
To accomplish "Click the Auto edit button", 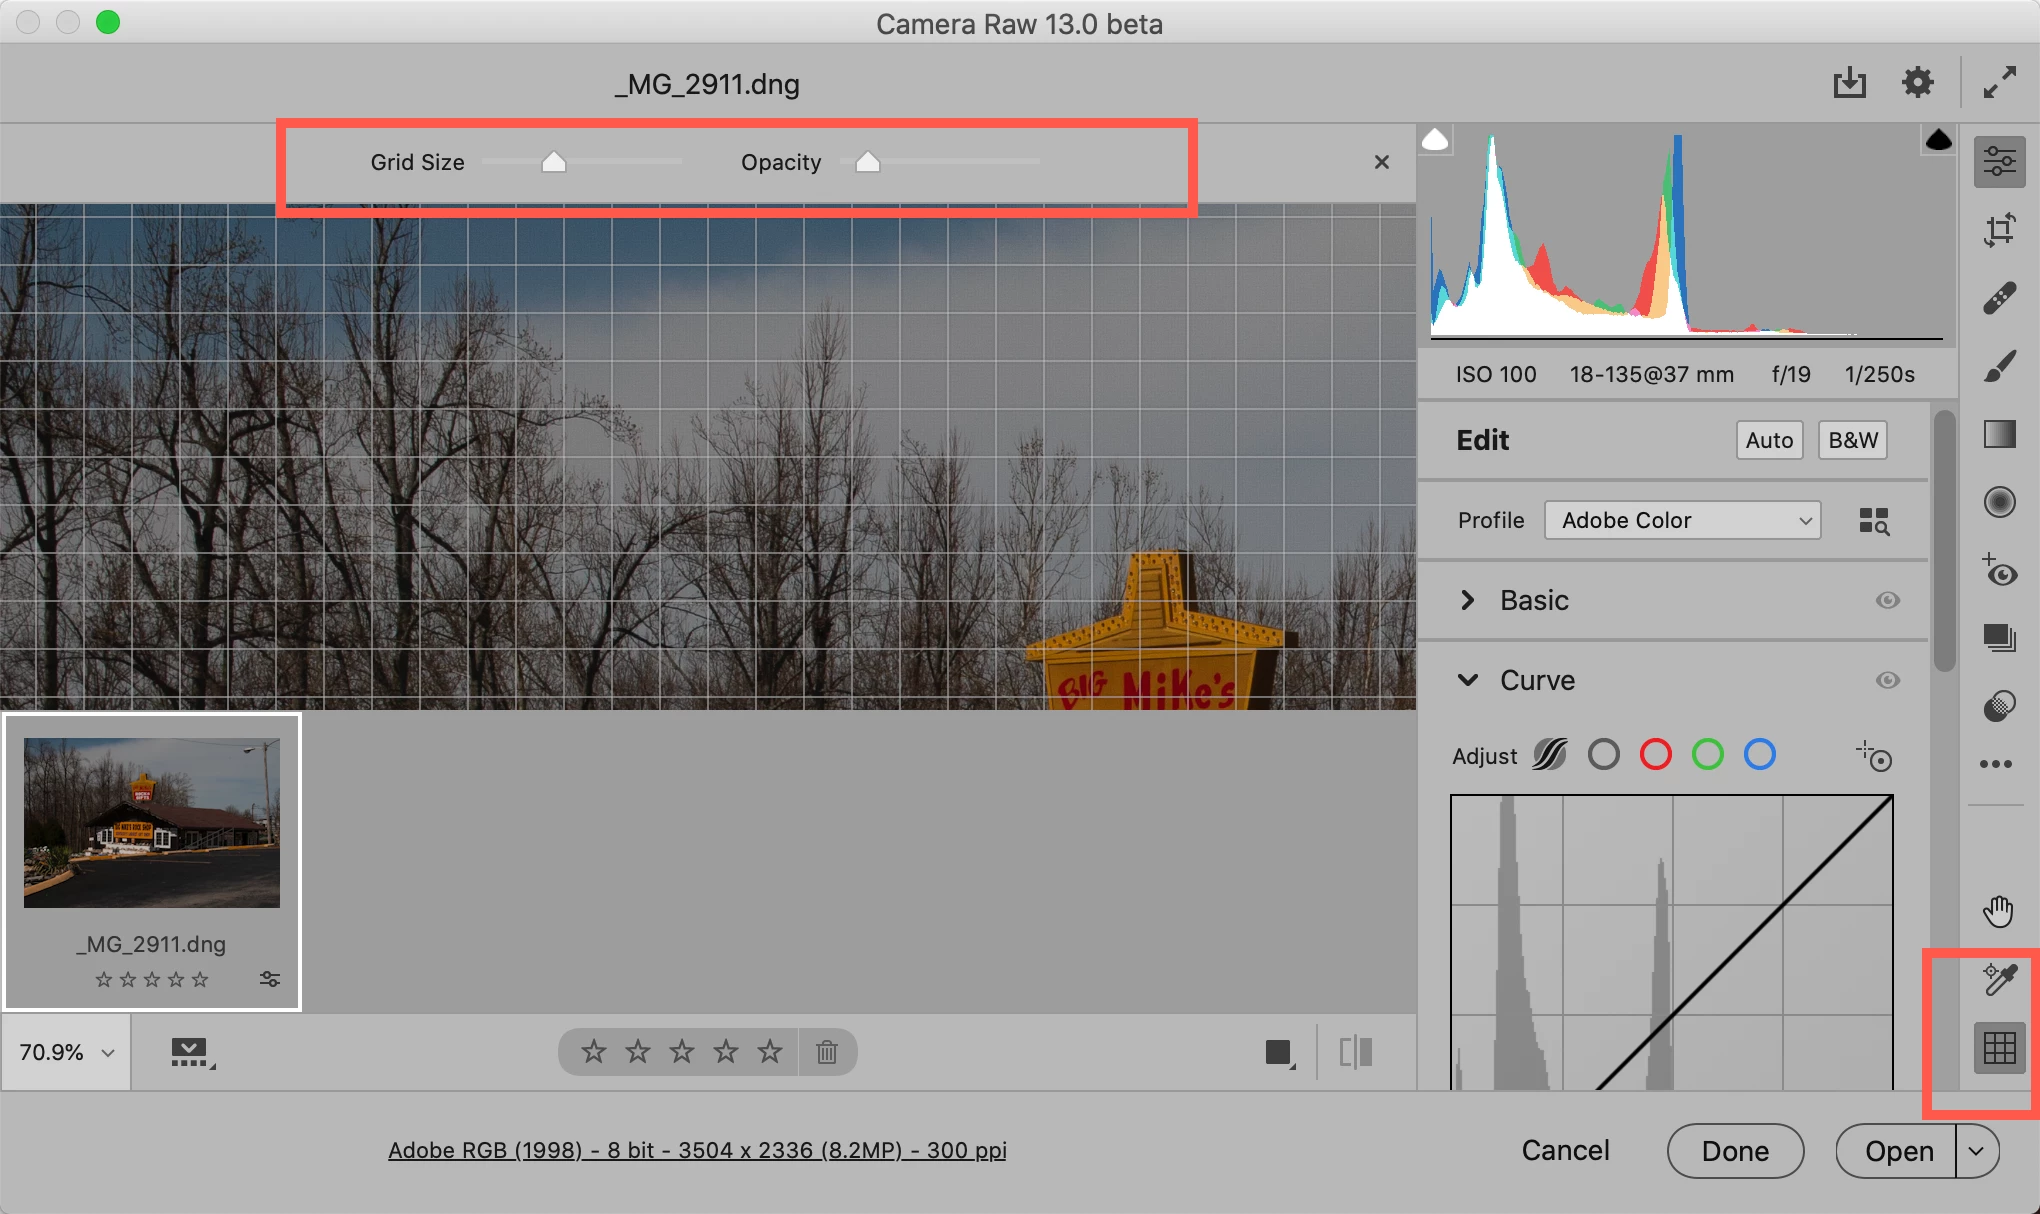I will [x=1769, y=440].
